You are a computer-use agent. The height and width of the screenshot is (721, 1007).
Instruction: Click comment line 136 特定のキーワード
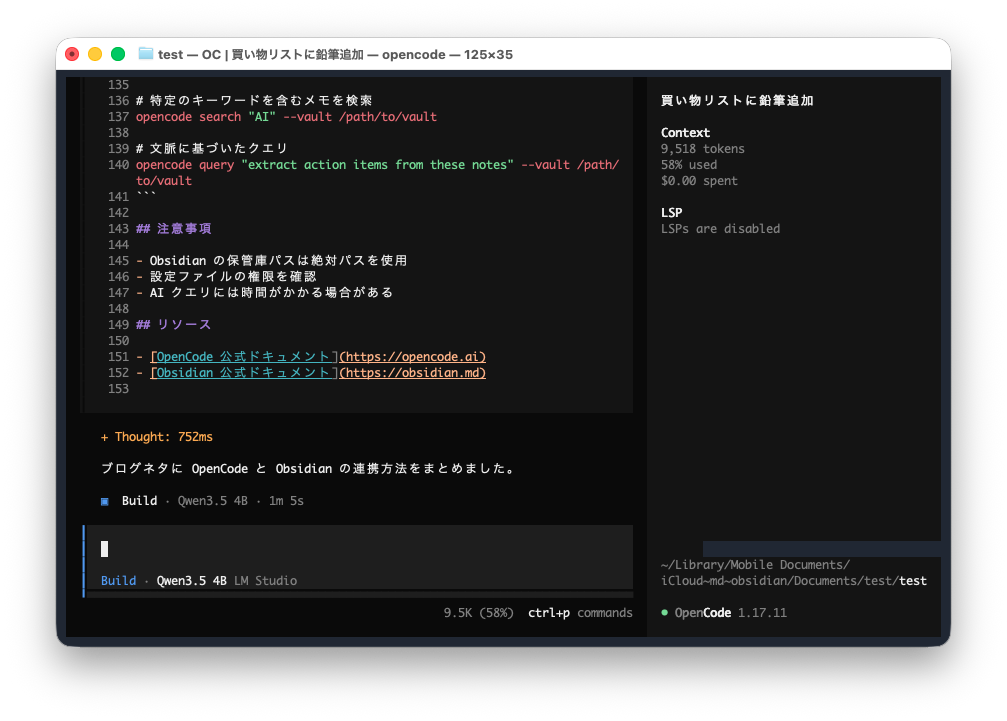click(254, 100)
